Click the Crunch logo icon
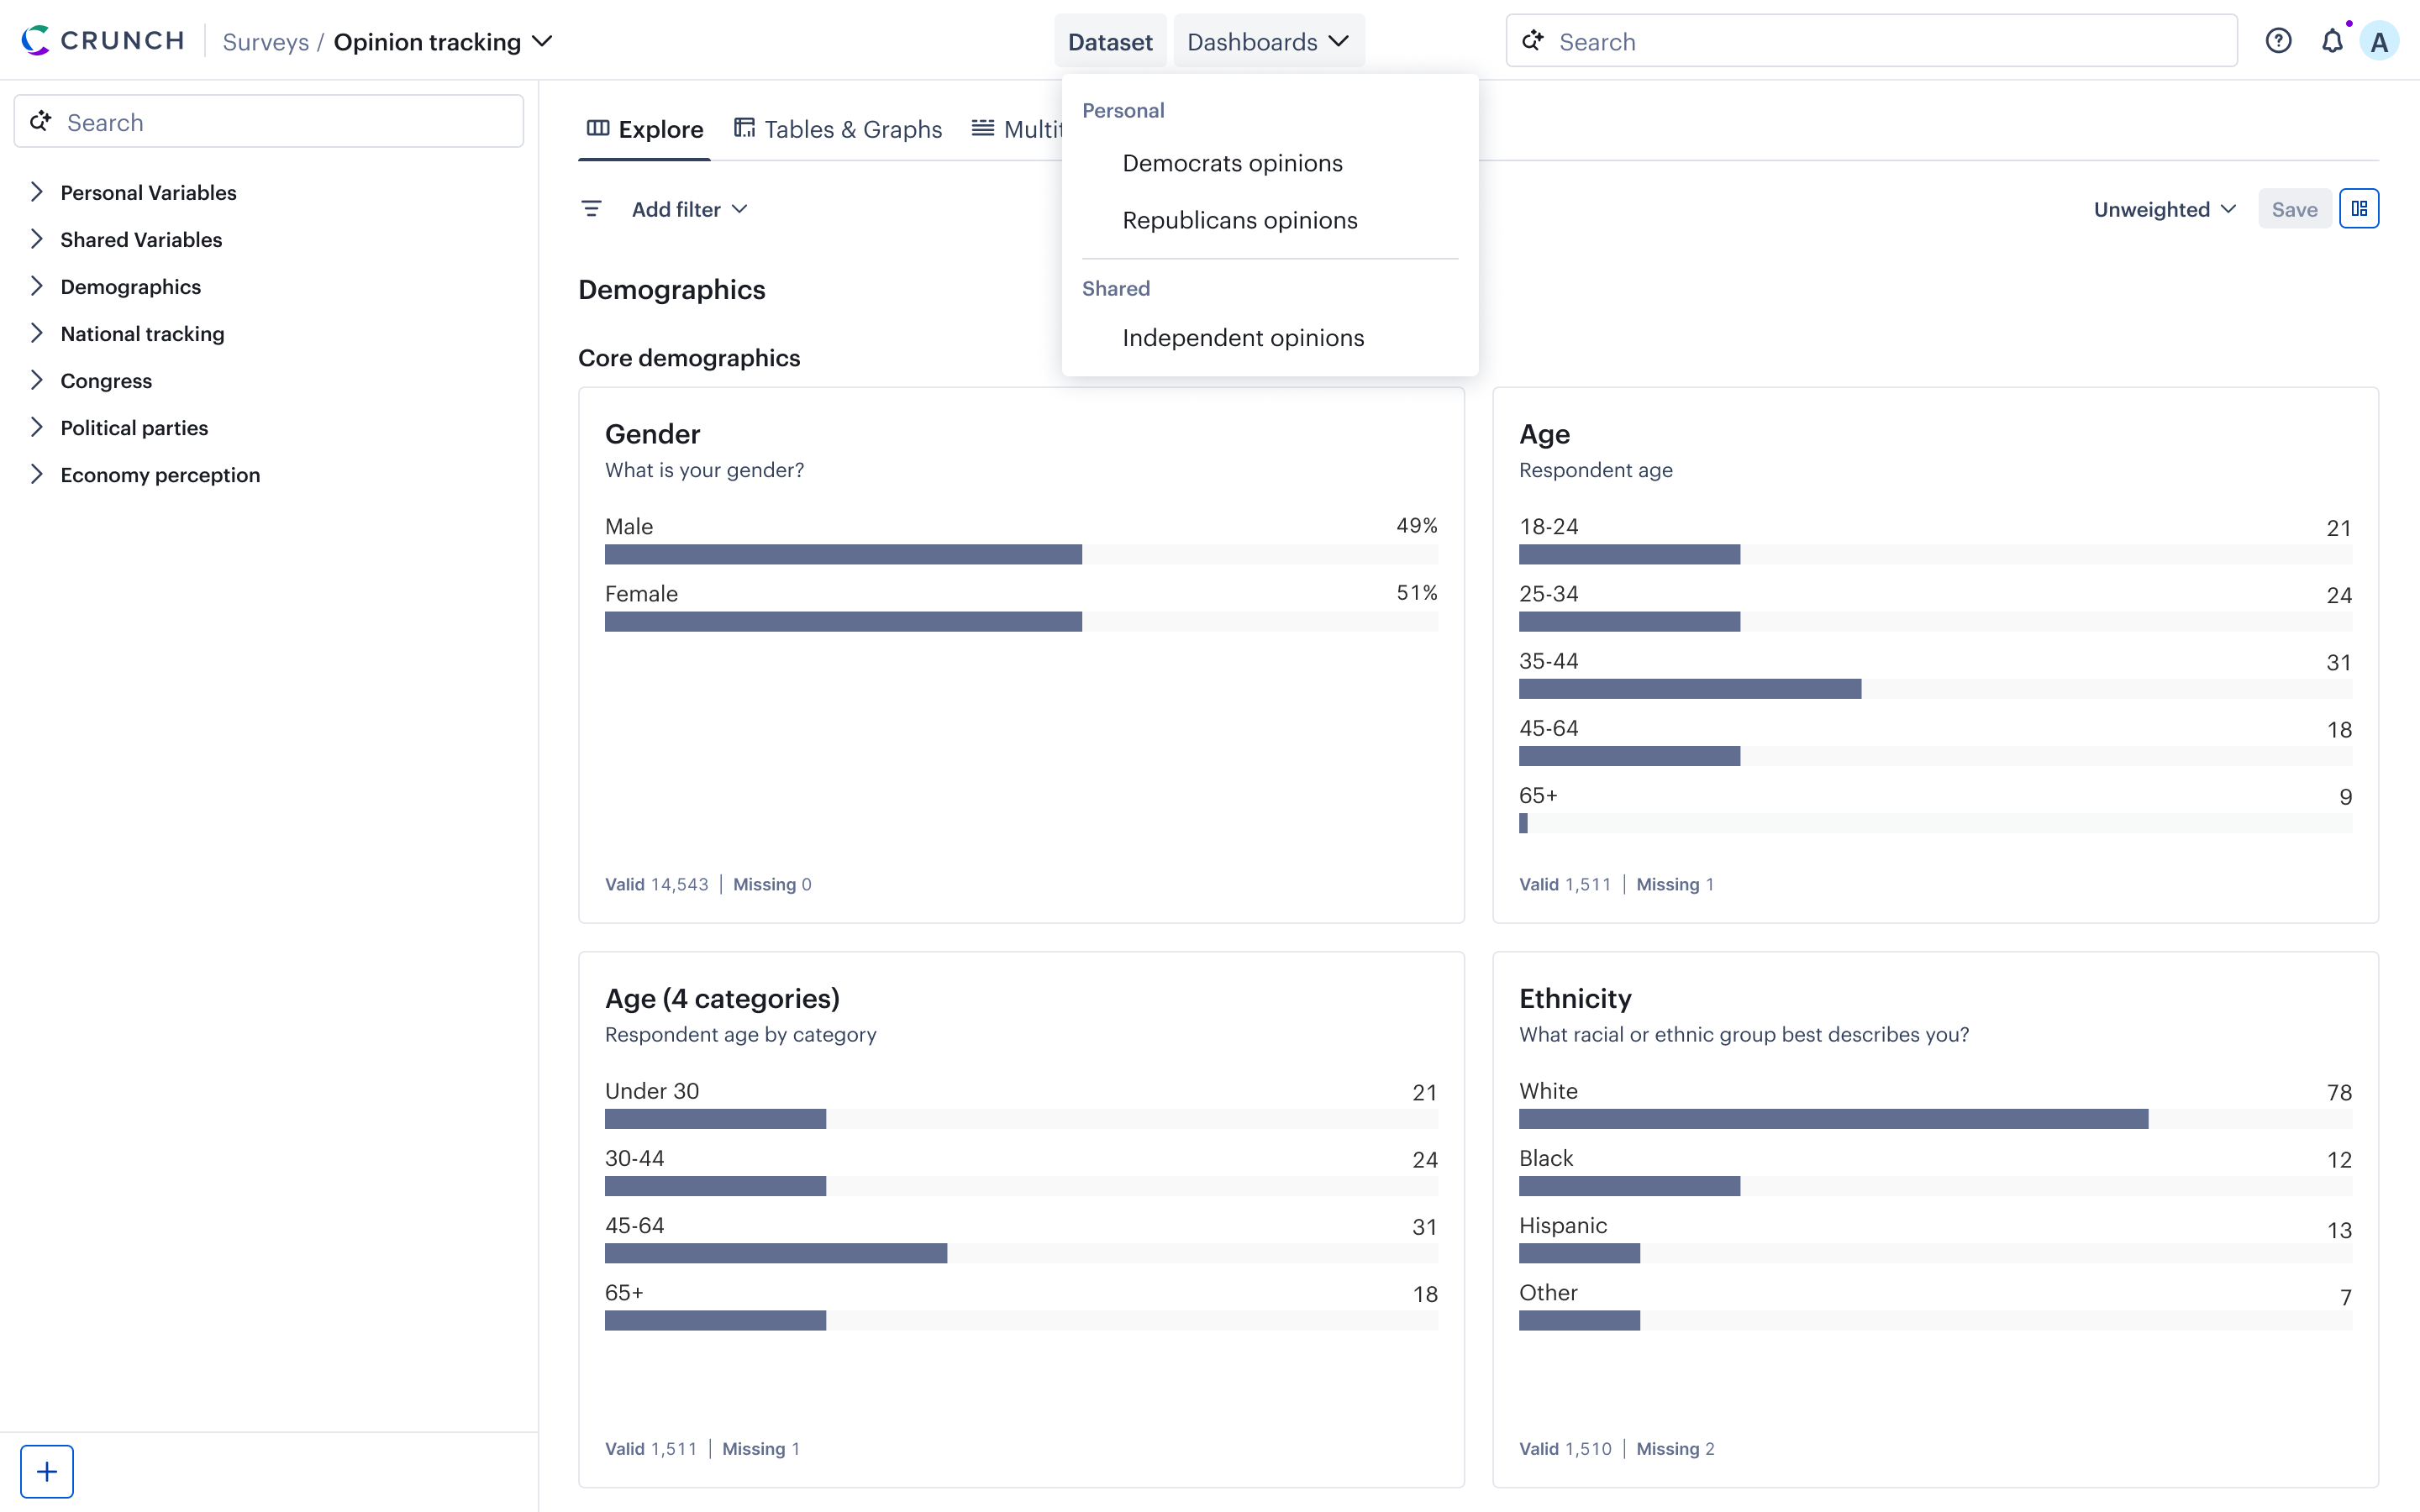 point(36,40)
